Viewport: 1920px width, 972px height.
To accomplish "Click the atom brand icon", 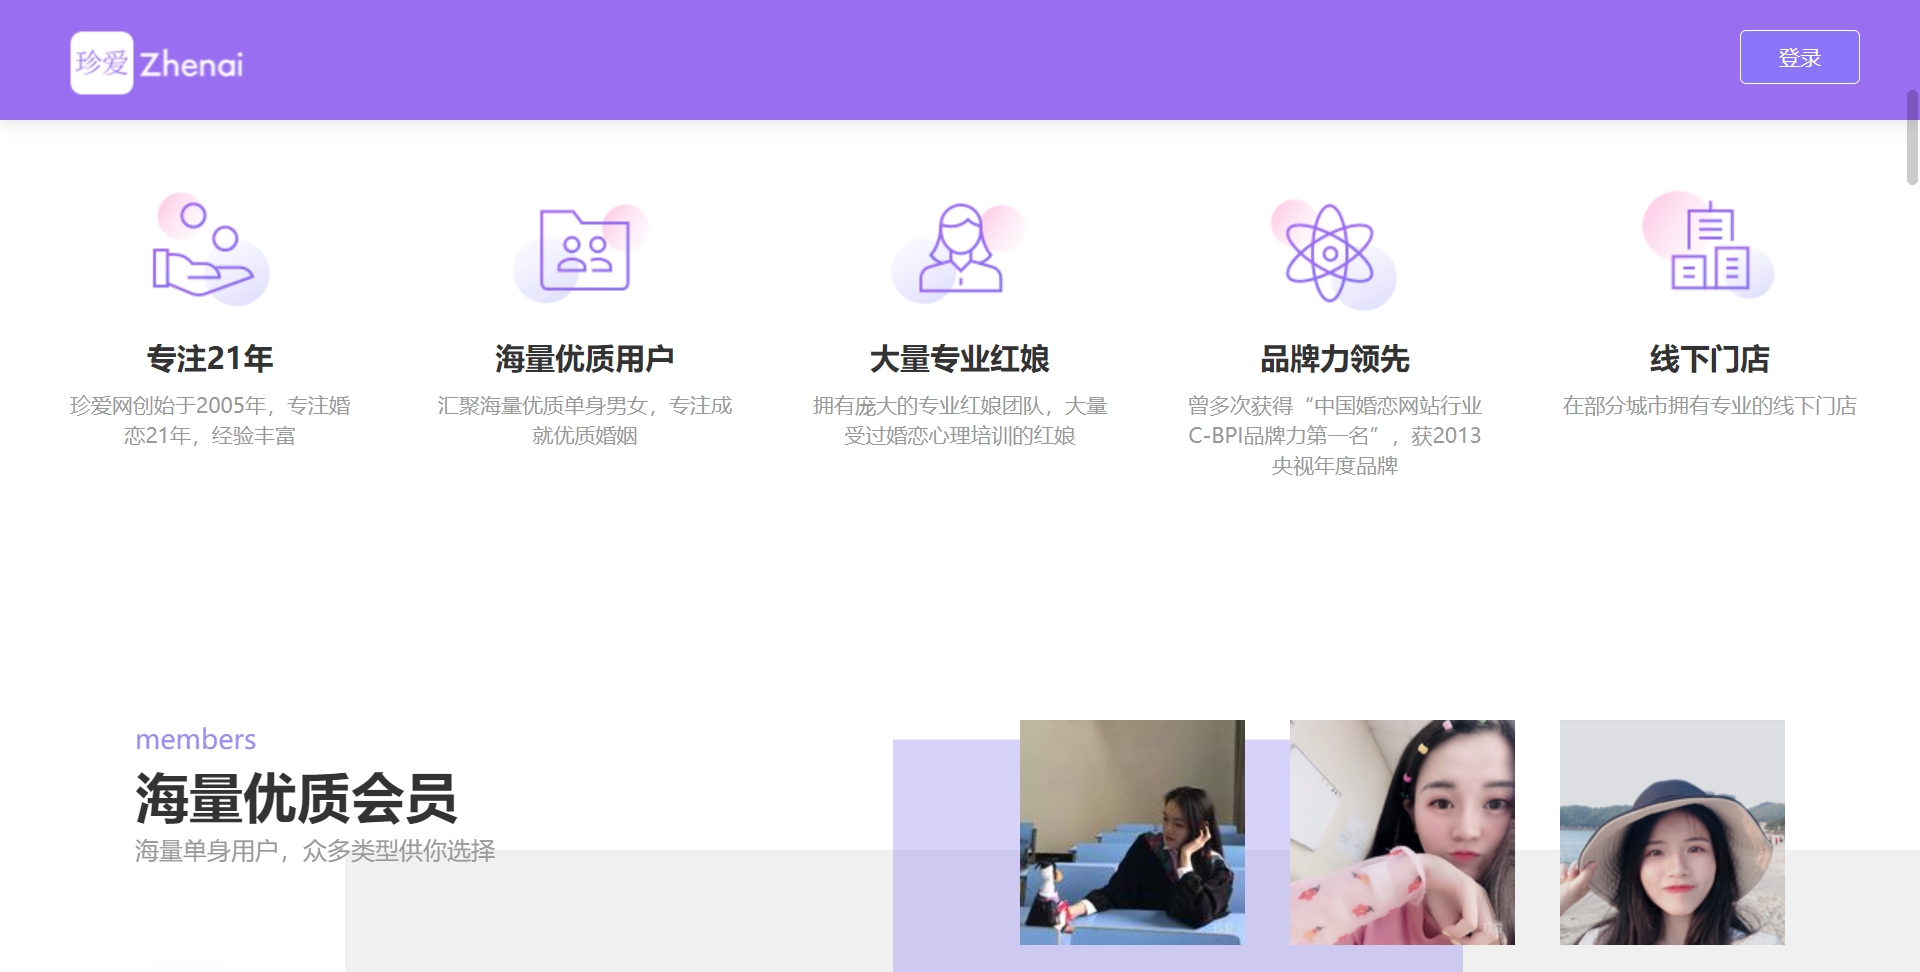I will click(1330, 253).
